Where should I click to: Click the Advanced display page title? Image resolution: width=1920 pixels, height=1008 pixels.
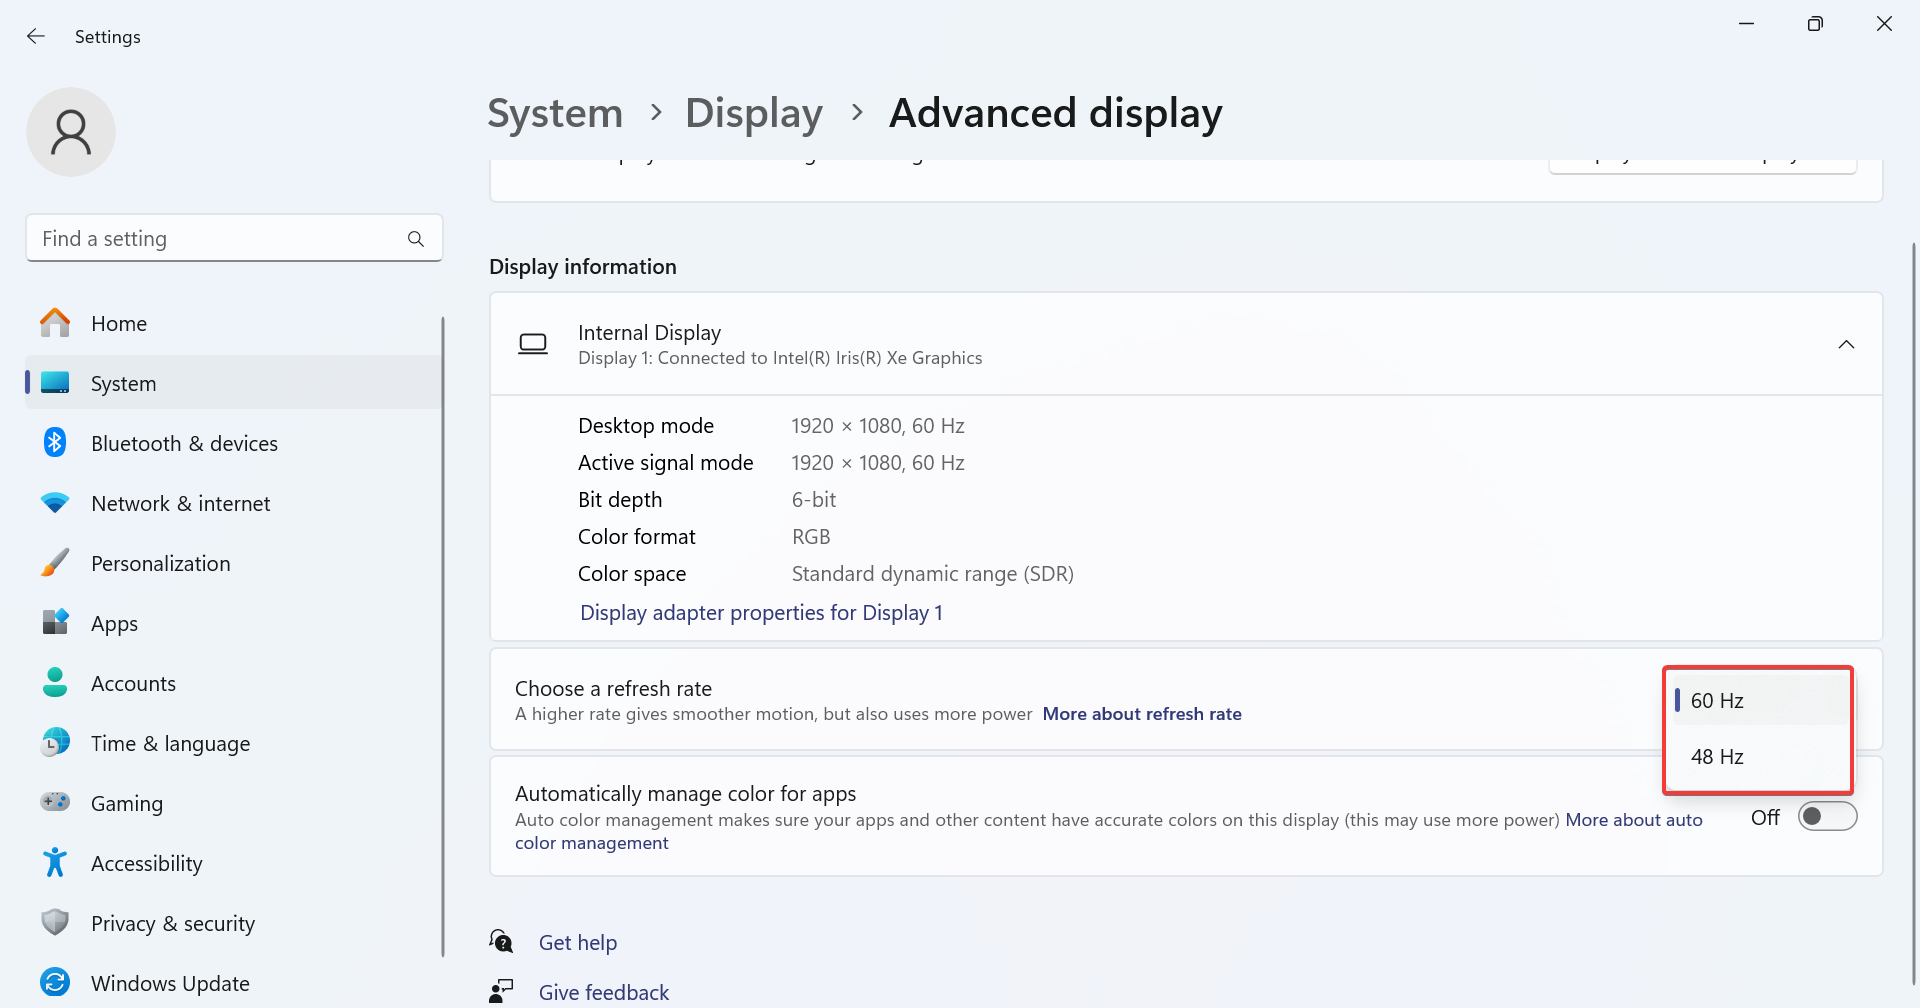click(x=1056, y=113)
